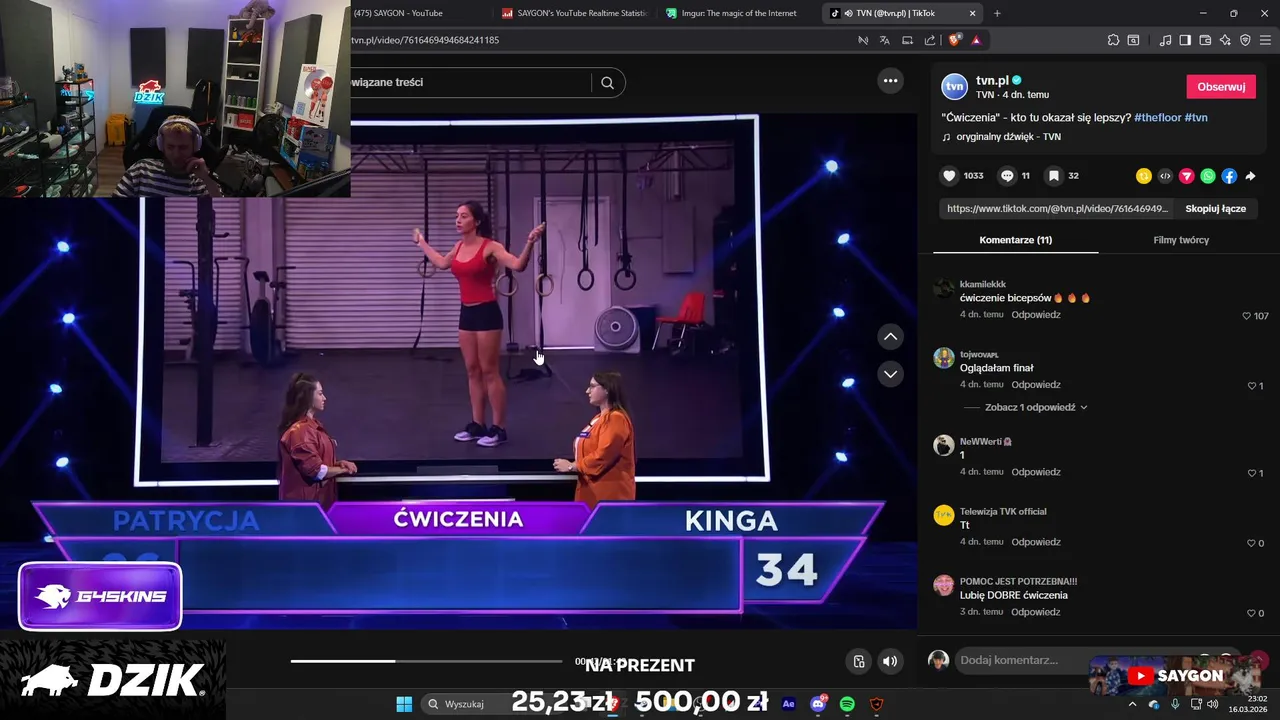
Task: Reply to NeWWerti's comment
Action: (1036, 472)
